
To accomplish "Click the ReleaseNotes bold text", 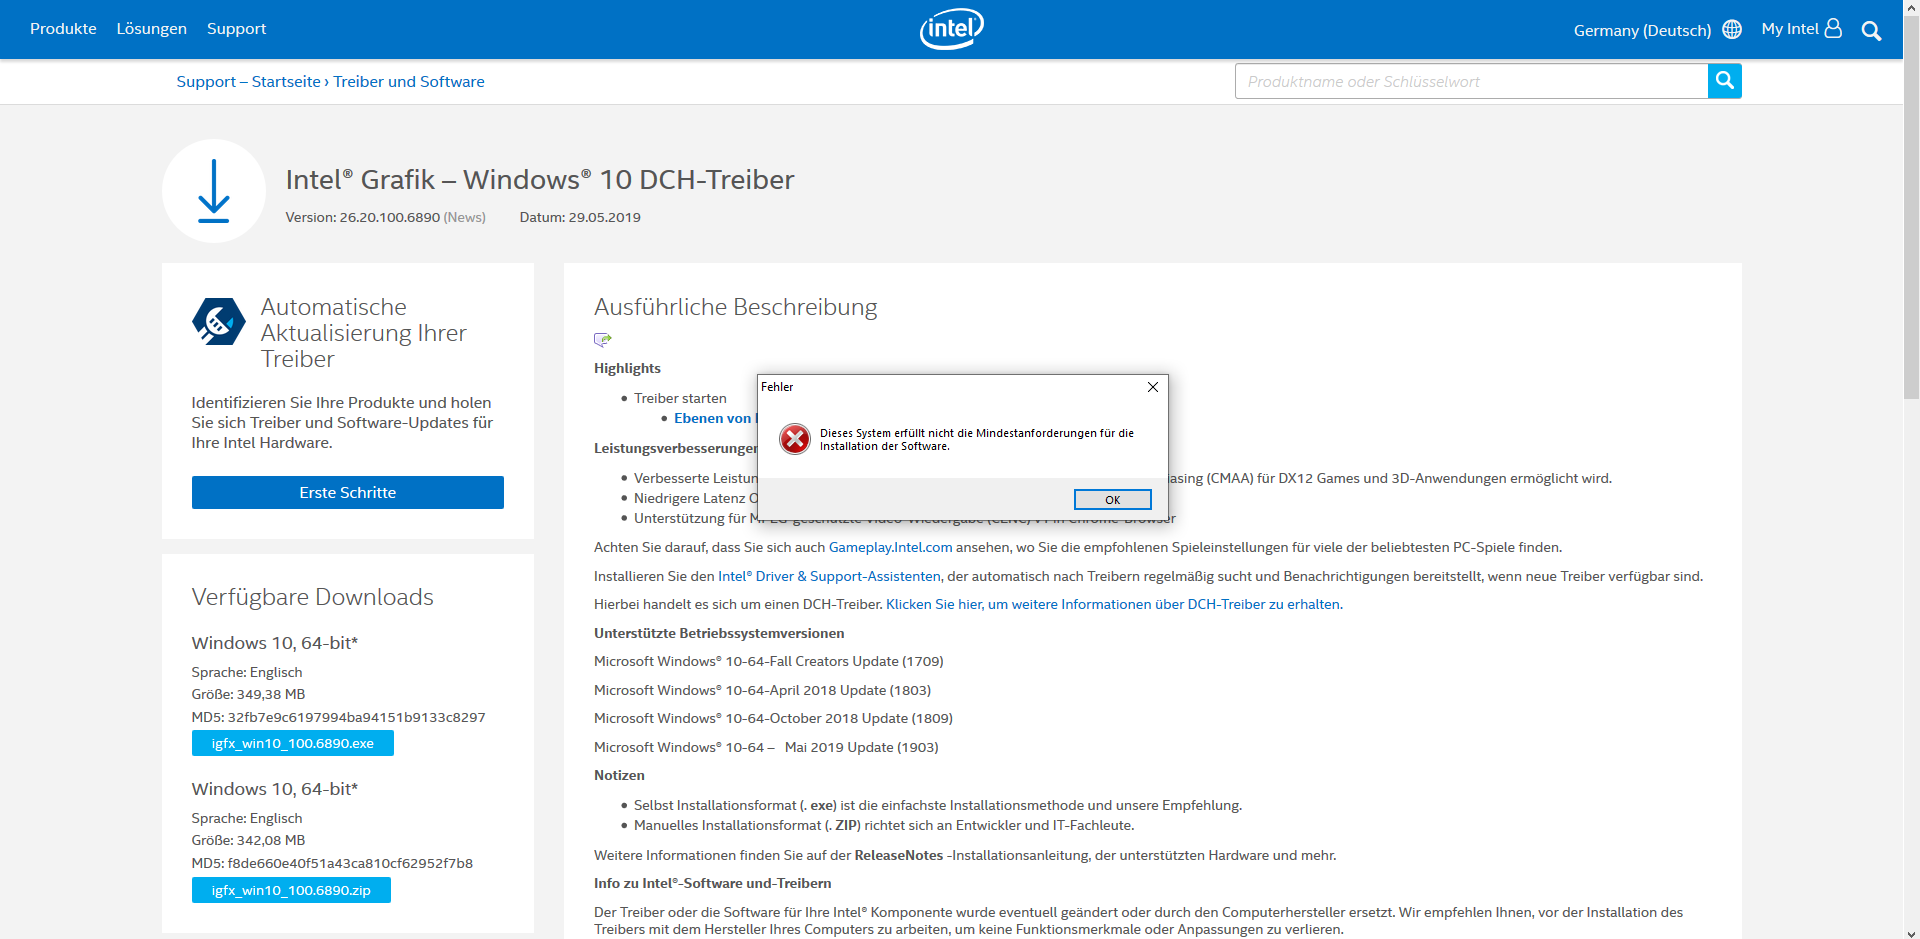I will click(x=899, y=855).
